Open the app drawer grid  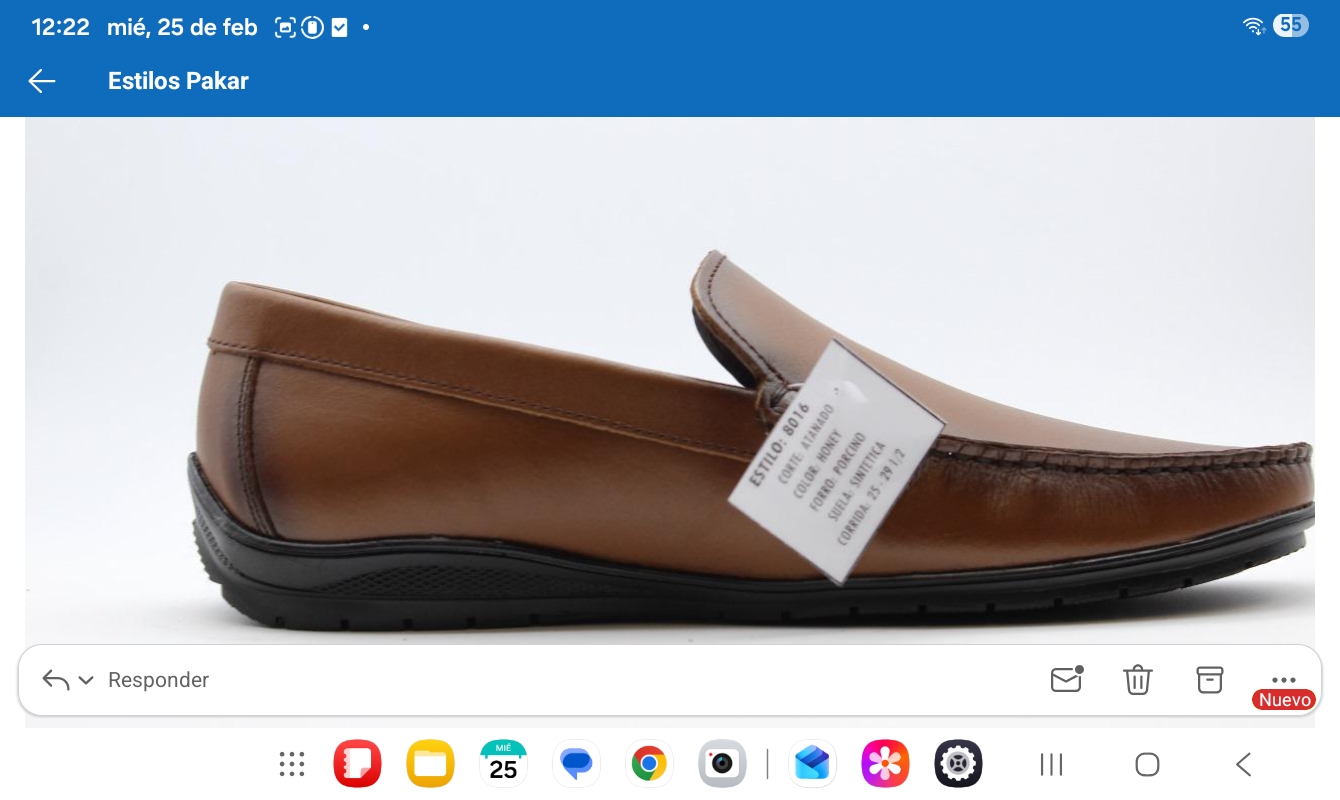(291, 765)
